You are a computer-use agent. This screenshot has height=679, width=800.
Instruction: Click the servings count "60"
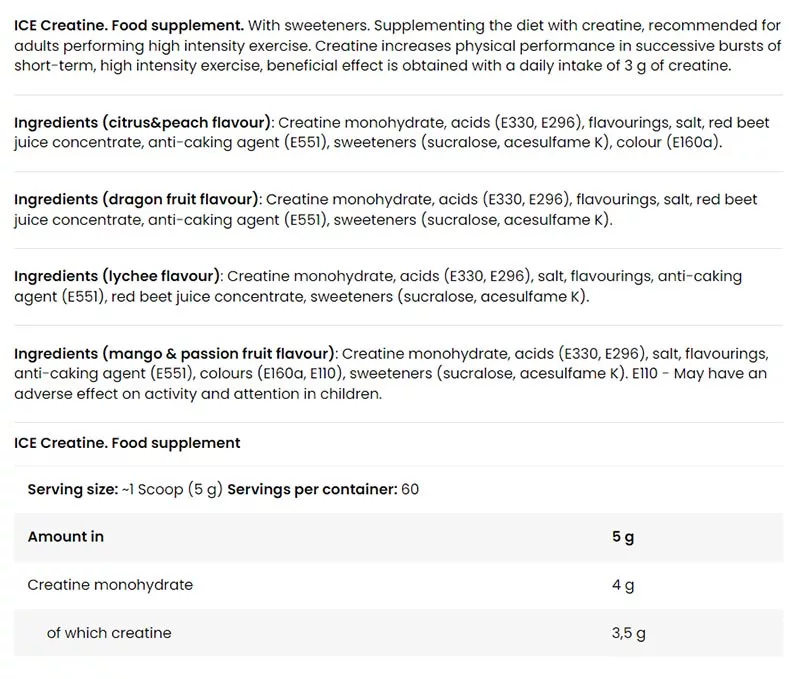point(410,490)
